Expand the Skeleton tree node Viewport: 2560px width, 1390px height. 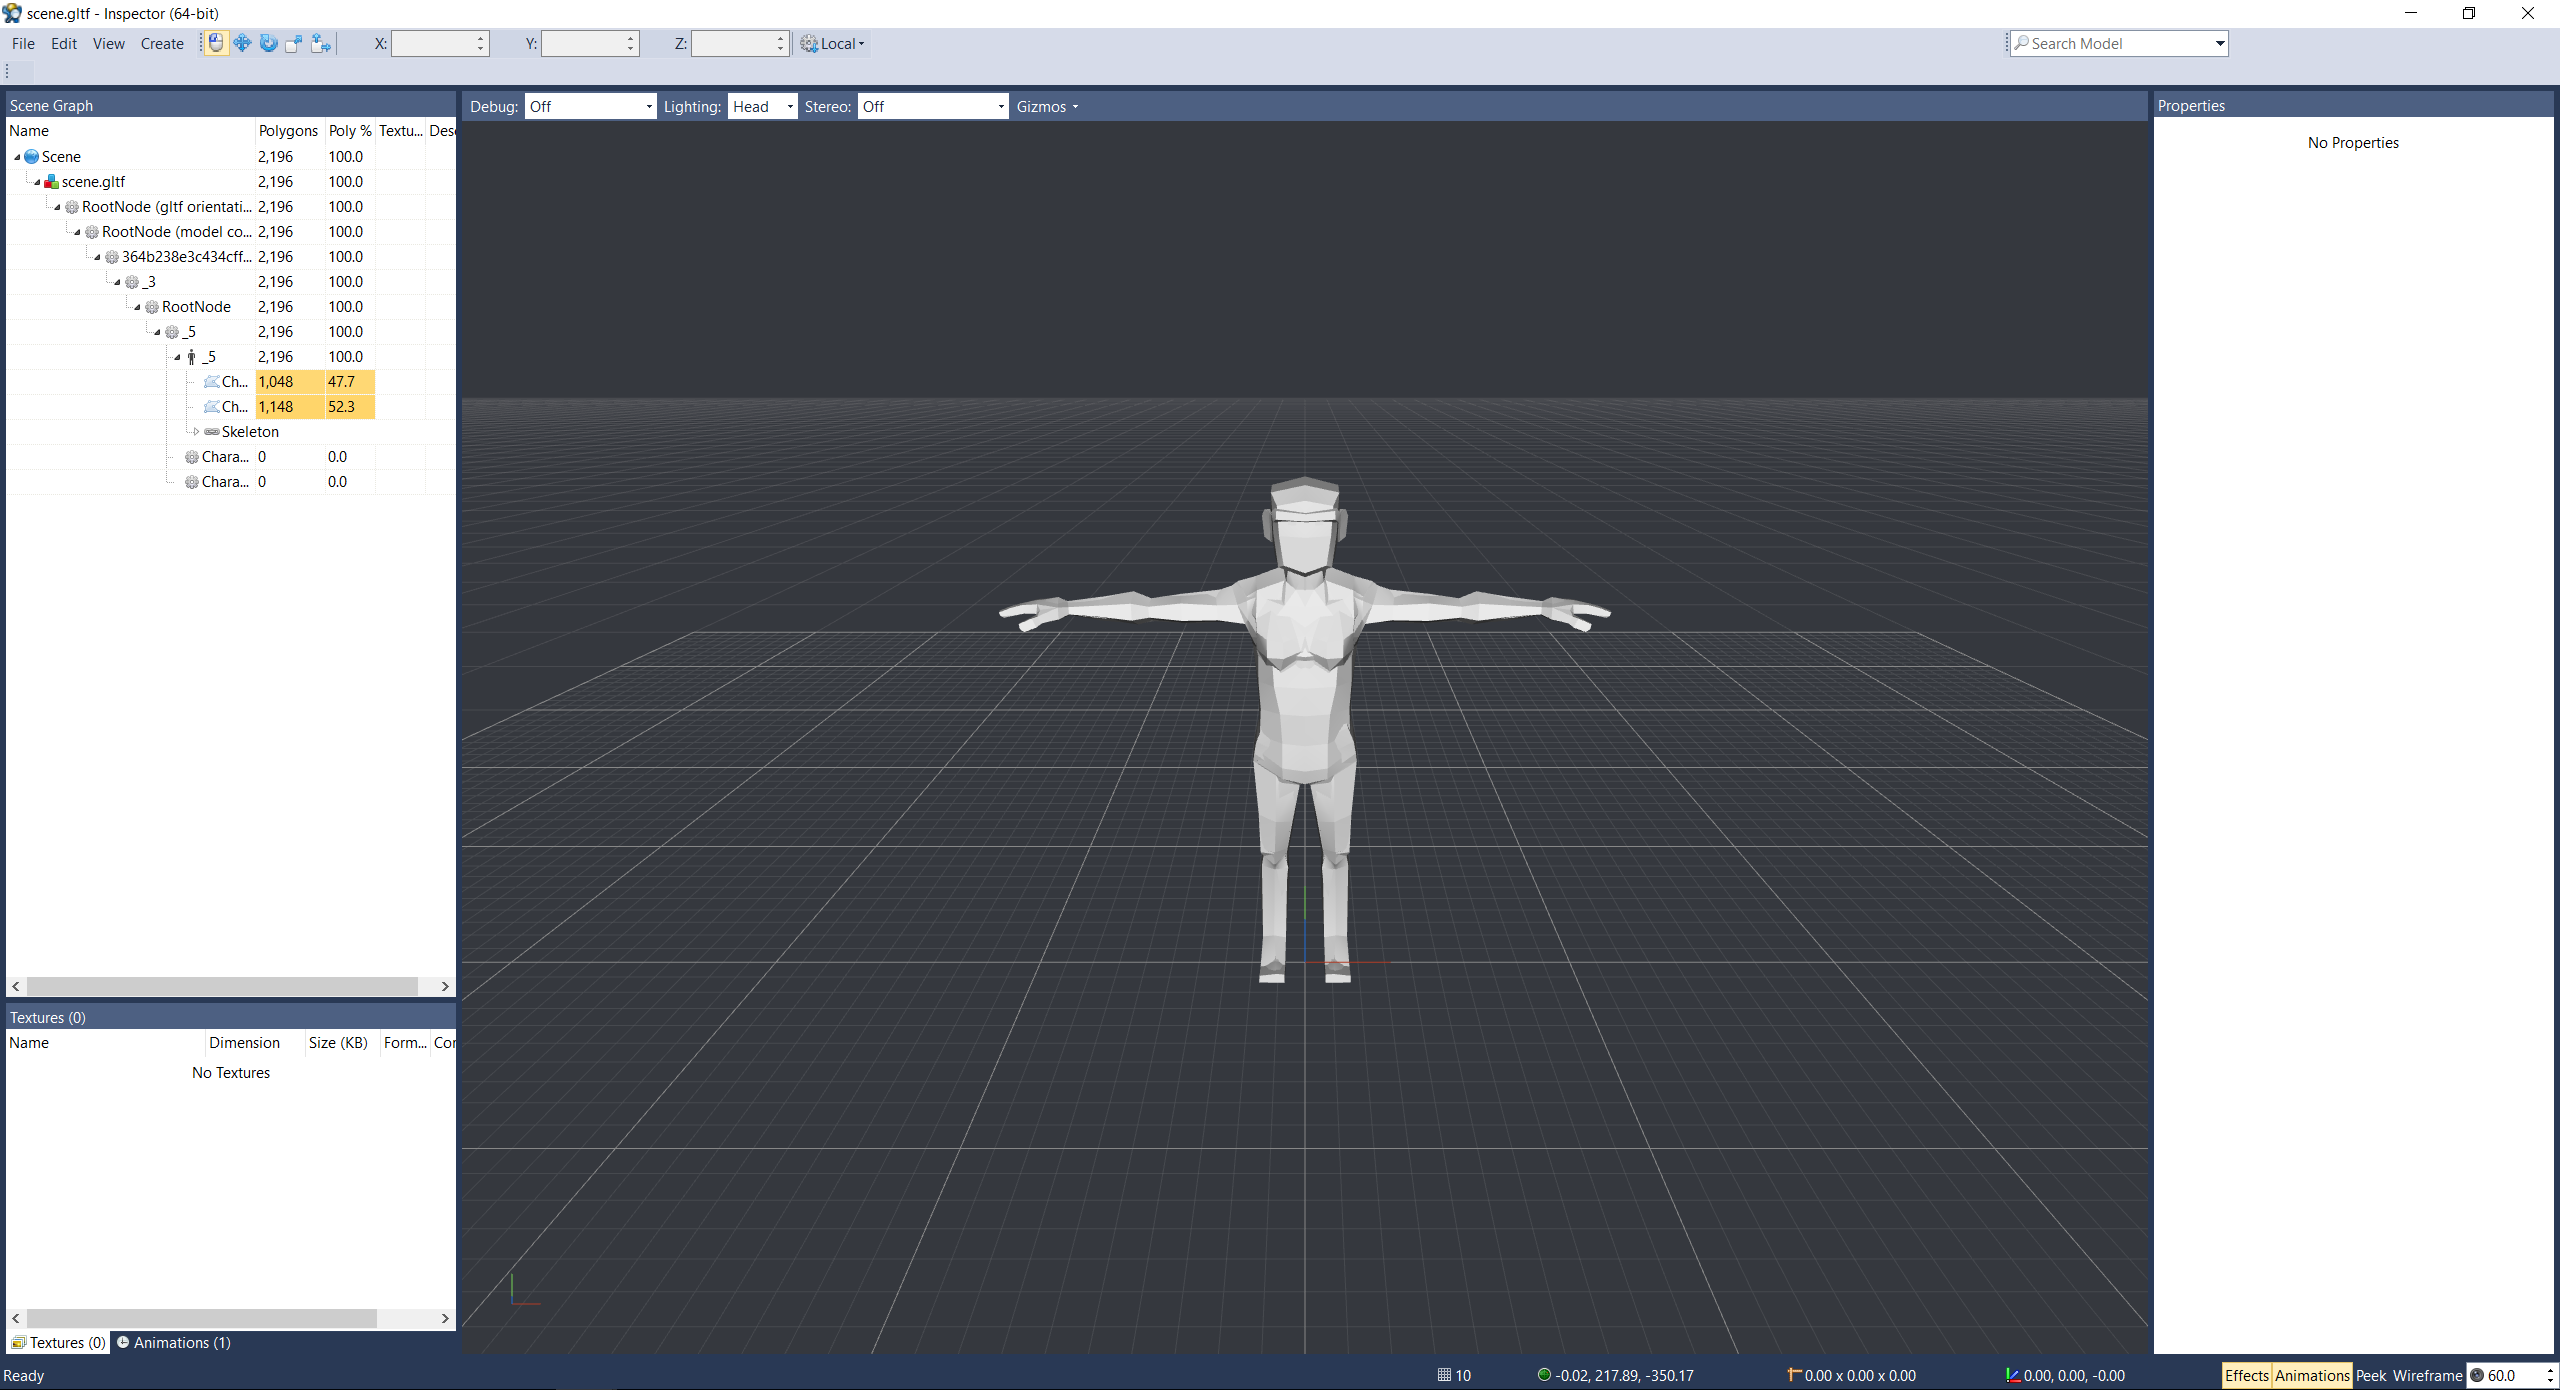point(196,432)
